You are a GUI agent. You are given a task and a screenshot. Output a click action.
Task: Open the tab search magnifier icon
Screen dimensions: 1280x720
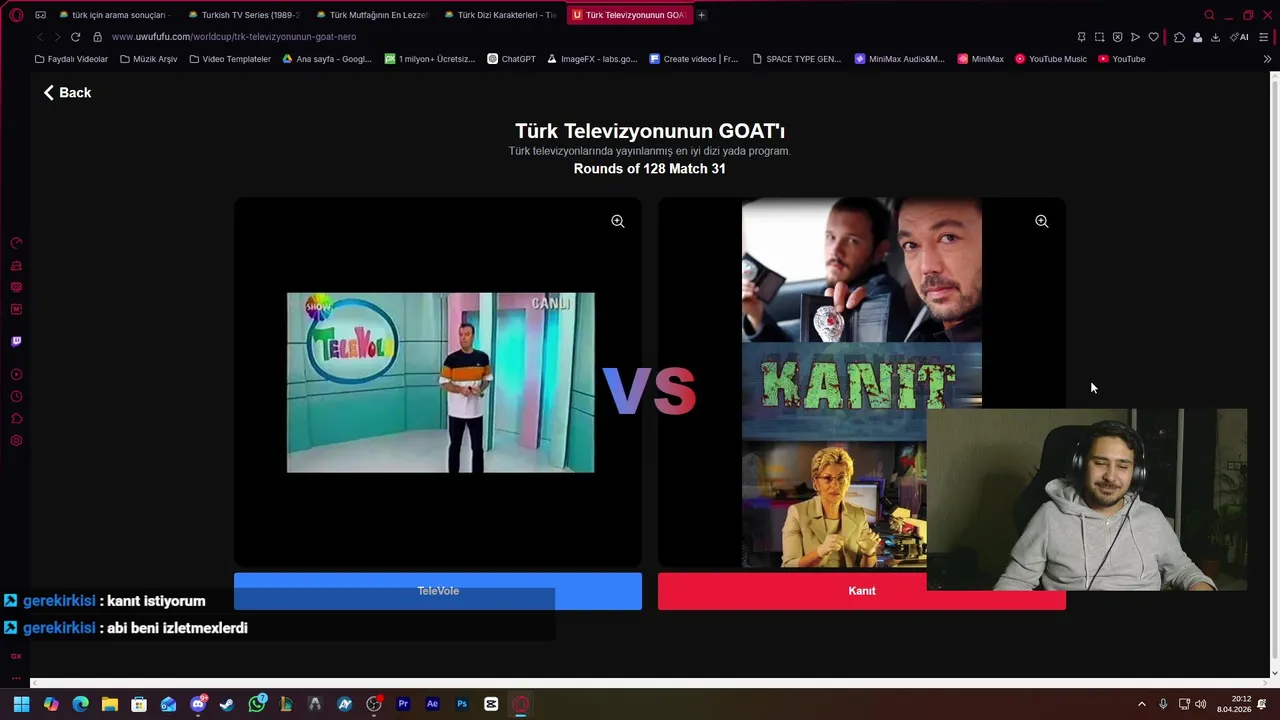pos(1209,15)
